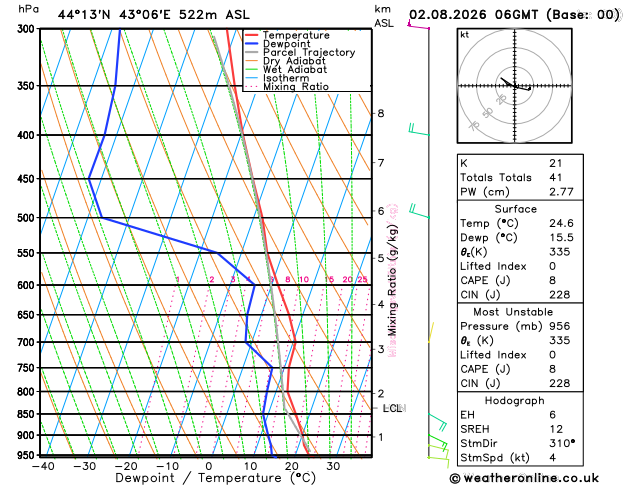Click the teal wind barb at 400 hPa
This screenshot has width=629, height=486.
(419, 130)
